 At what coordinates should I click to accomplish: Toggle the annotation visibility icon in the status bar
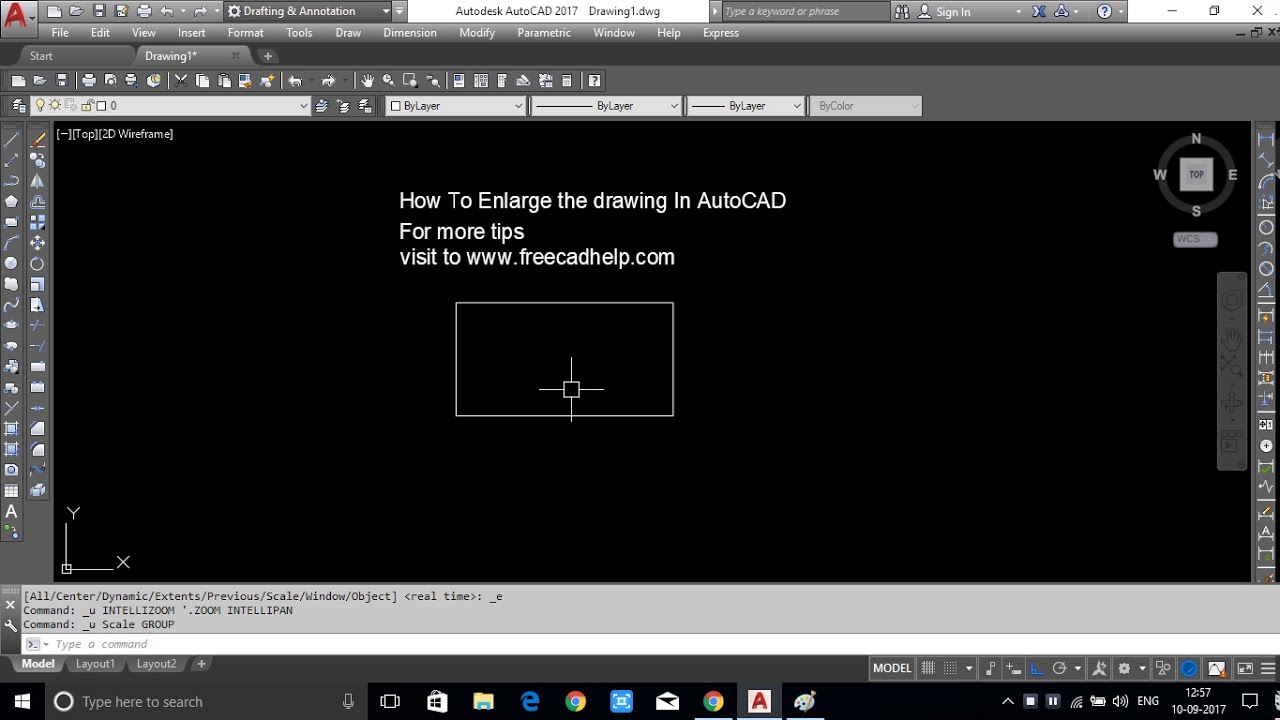[x=1099, y=668]
